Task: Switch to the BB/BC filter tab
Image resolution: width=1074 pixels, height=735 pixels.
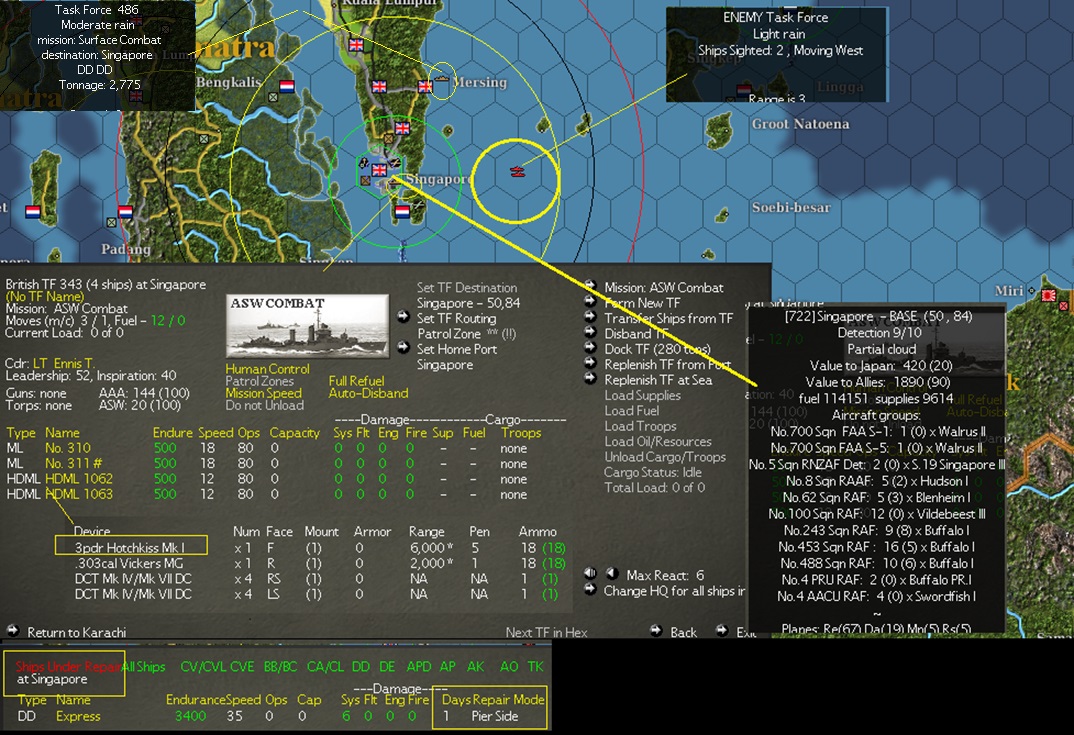Action: click(x=280, y=667)
